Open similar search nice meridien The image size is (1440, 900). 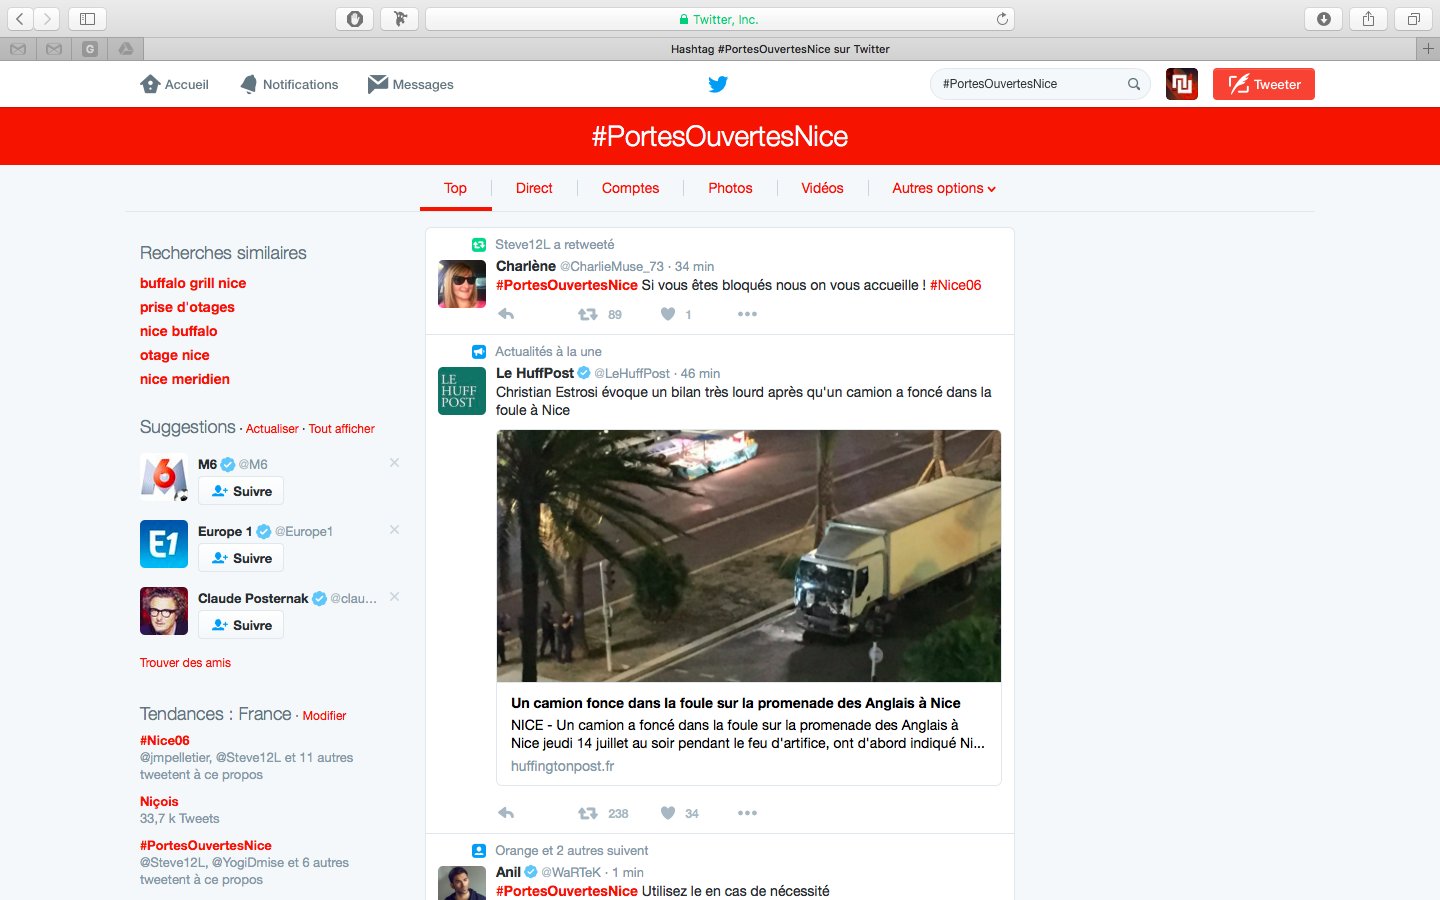click(185, 379)
